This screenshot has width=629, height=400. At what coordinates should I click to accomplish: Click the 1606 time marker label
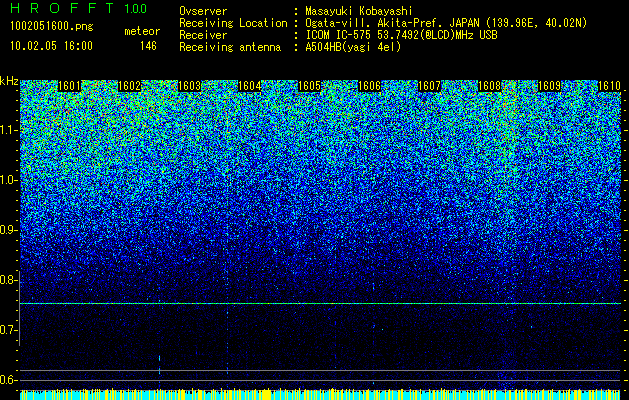[369, 86]
